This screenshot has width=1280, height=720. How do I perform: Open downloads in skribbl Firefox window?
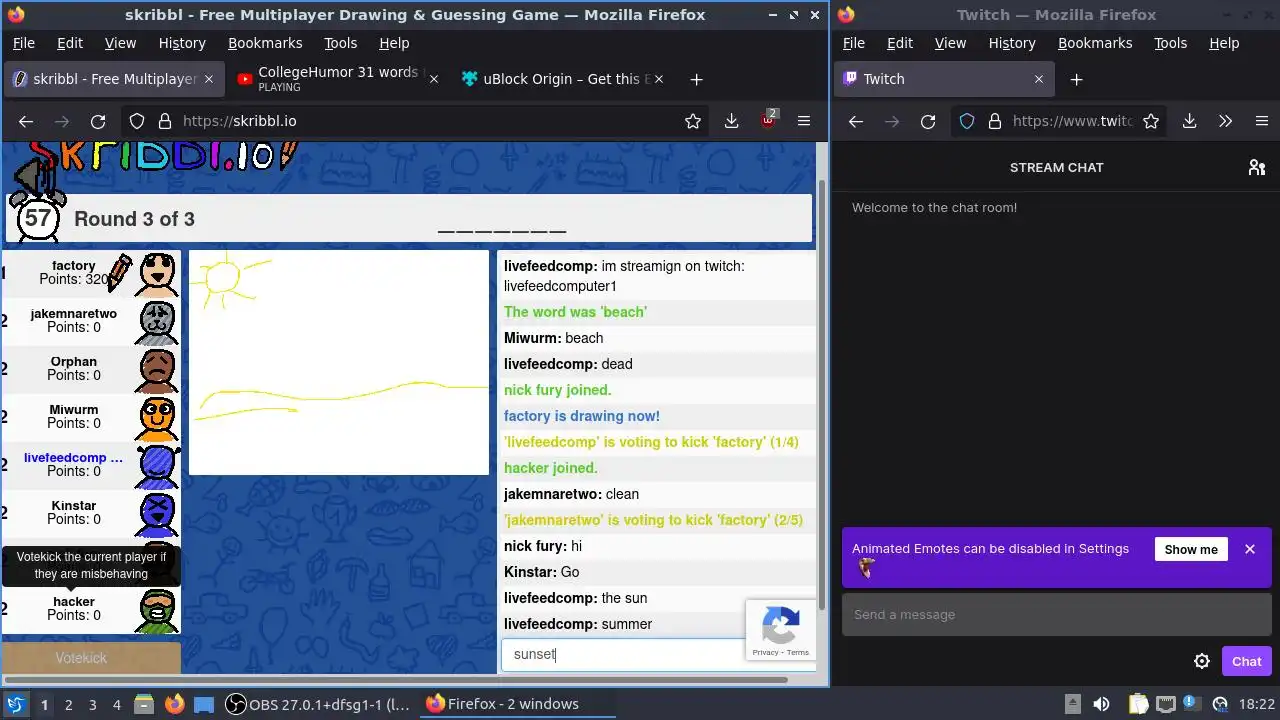pyautogui.click(x=732, y=121)
